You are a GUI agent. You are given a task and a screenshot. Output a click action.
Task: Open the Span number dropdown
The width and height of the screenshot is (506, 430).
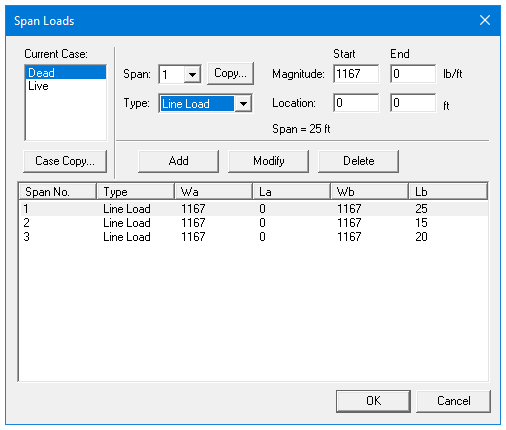coord(192,74)
